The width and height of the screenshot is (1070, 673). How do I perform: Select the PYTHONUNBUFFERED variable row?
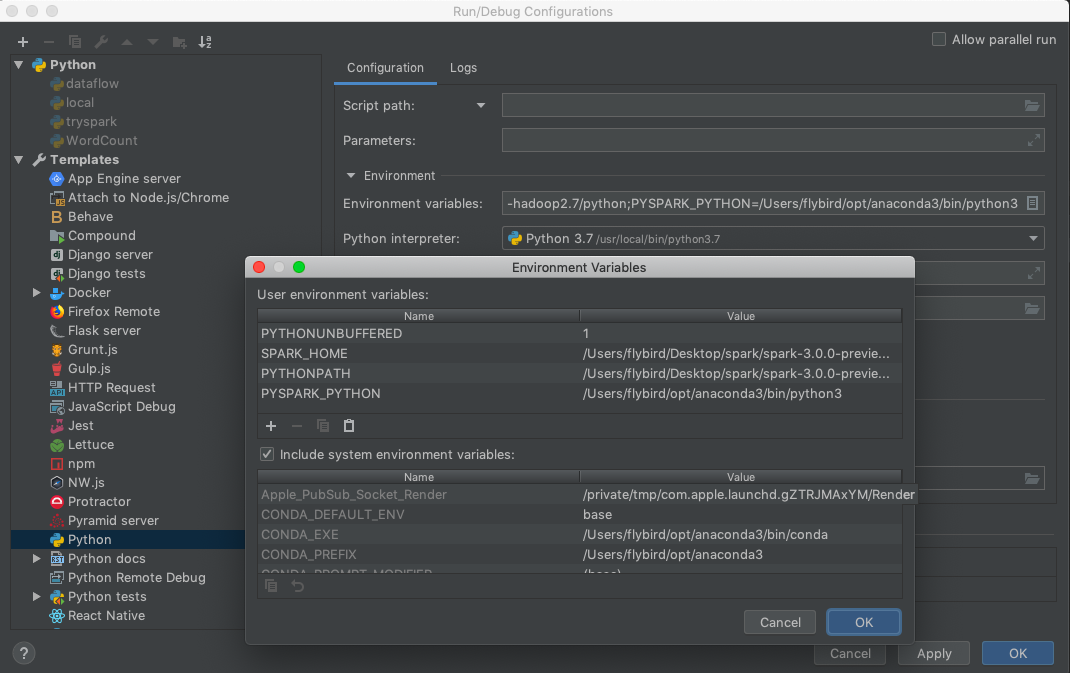click(580, 334)
